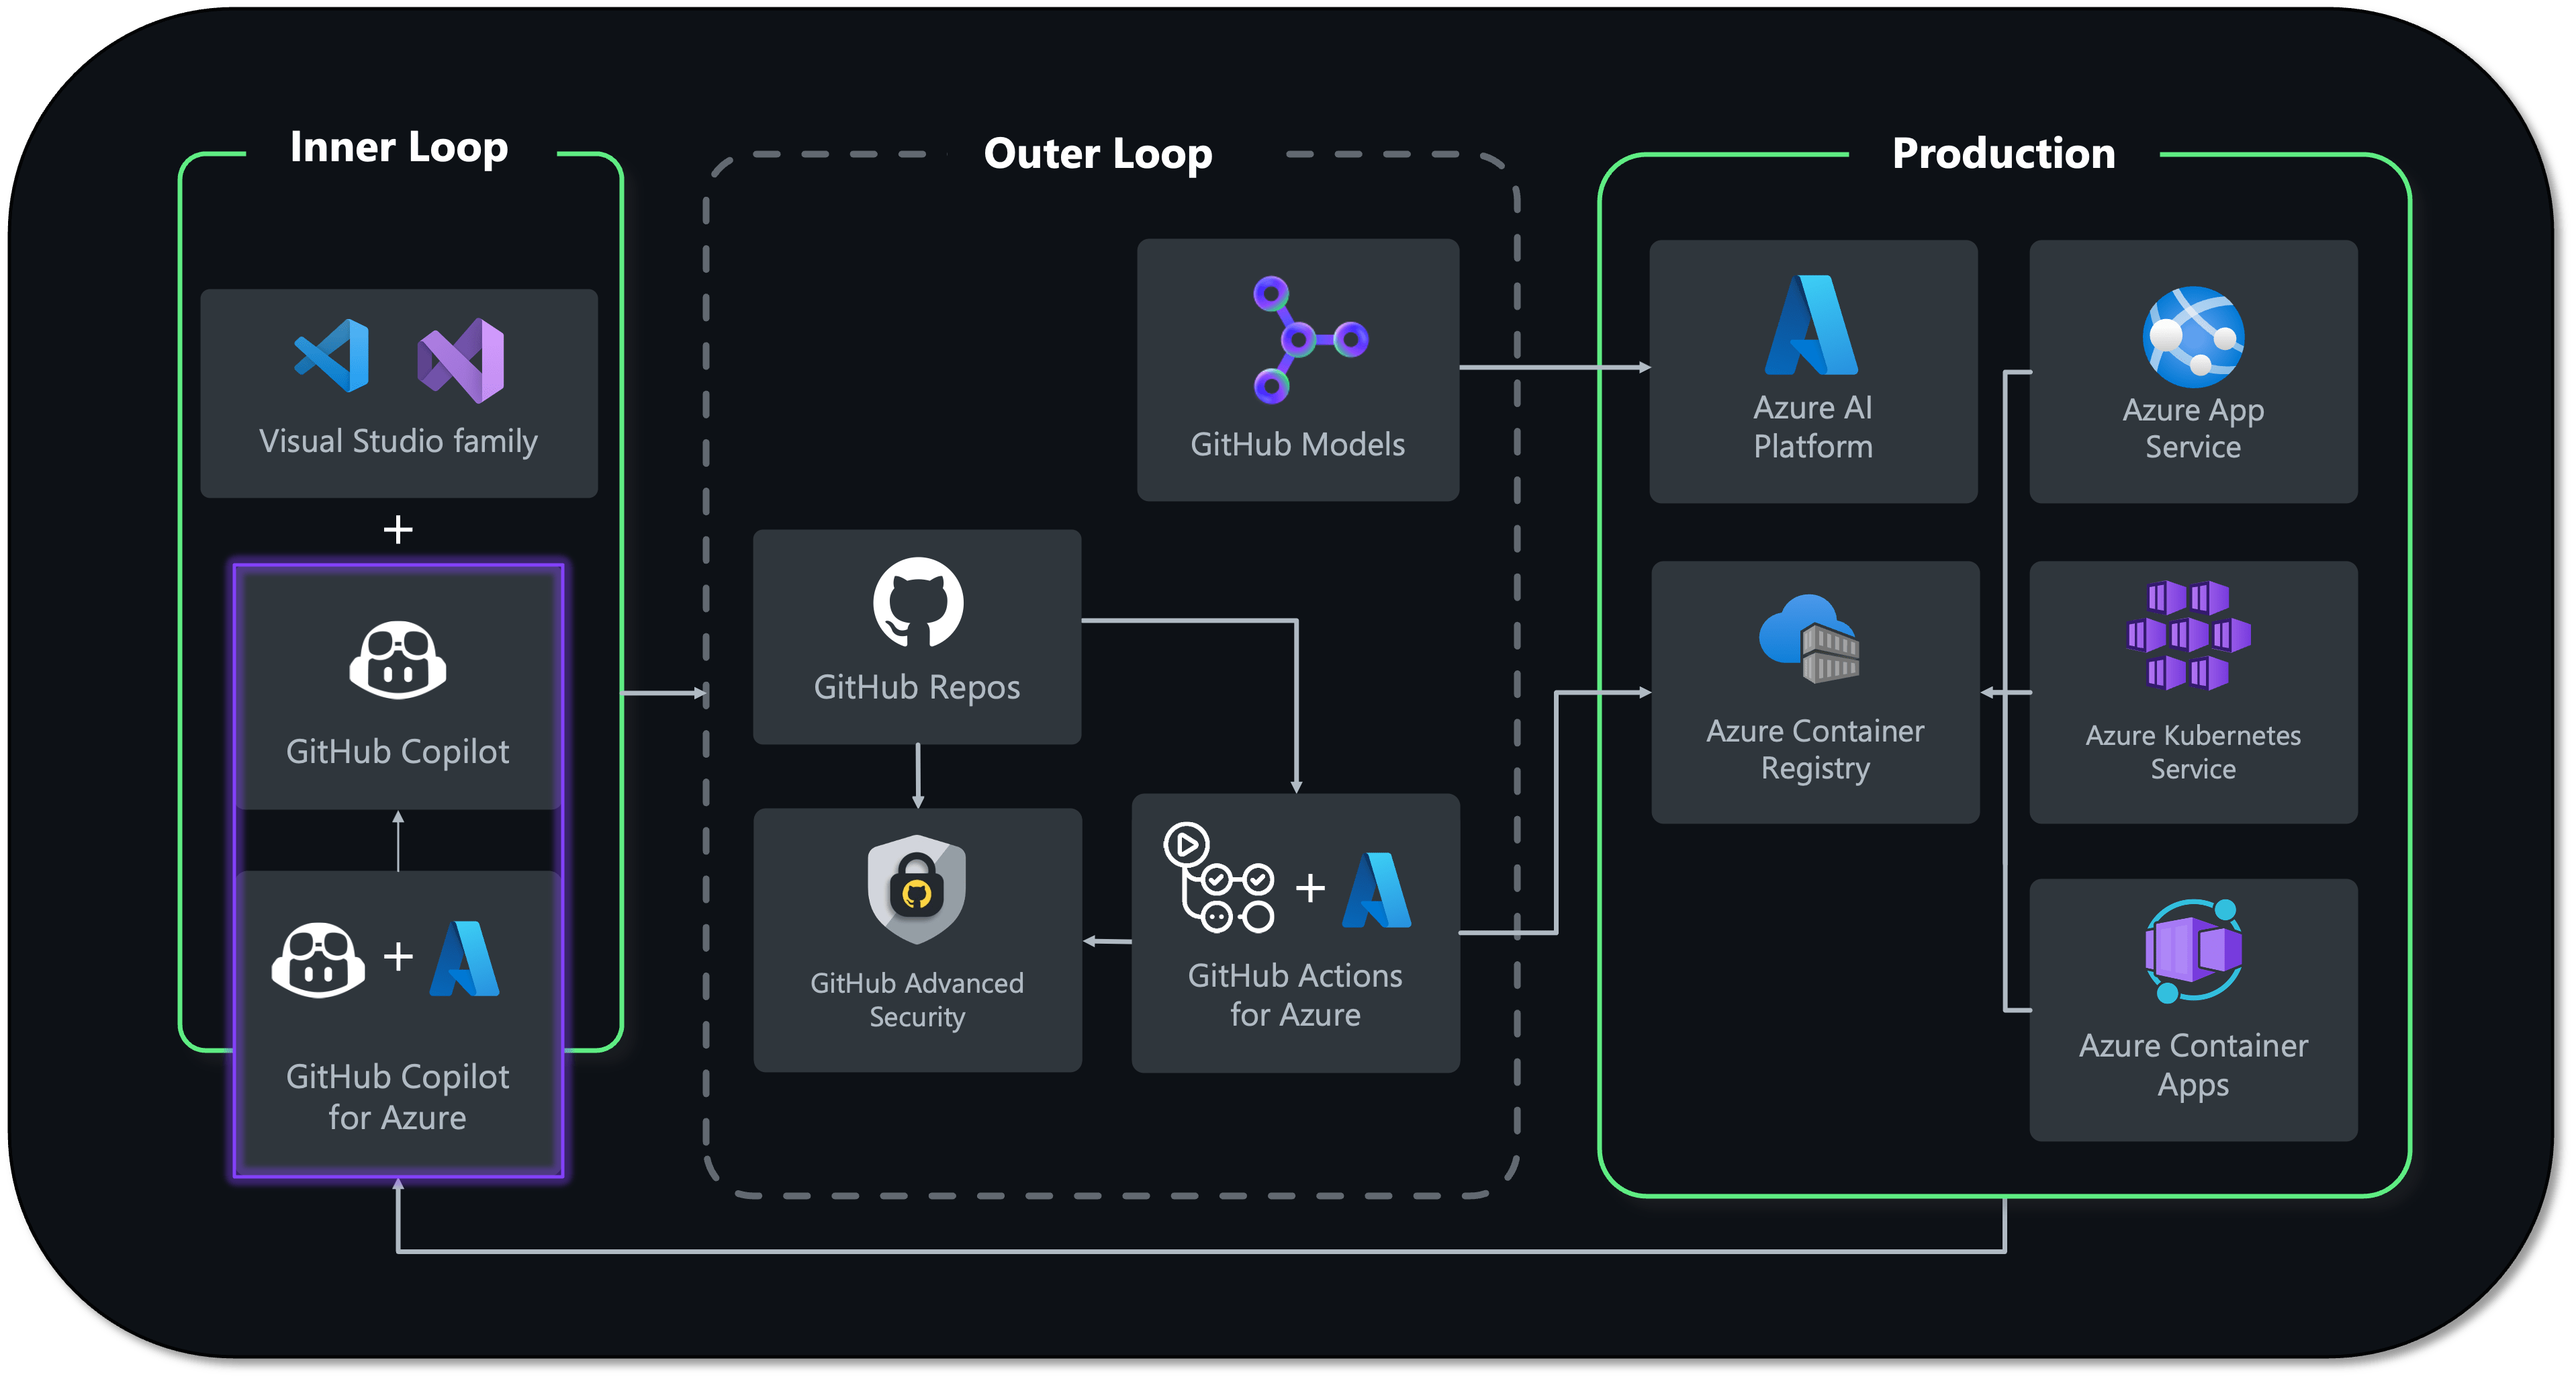Click the purple-highlighted Copilot container
Image resolution: width=2576 pixels, height=1379 pixels.
pyautogui.click(x=398, y=865)
